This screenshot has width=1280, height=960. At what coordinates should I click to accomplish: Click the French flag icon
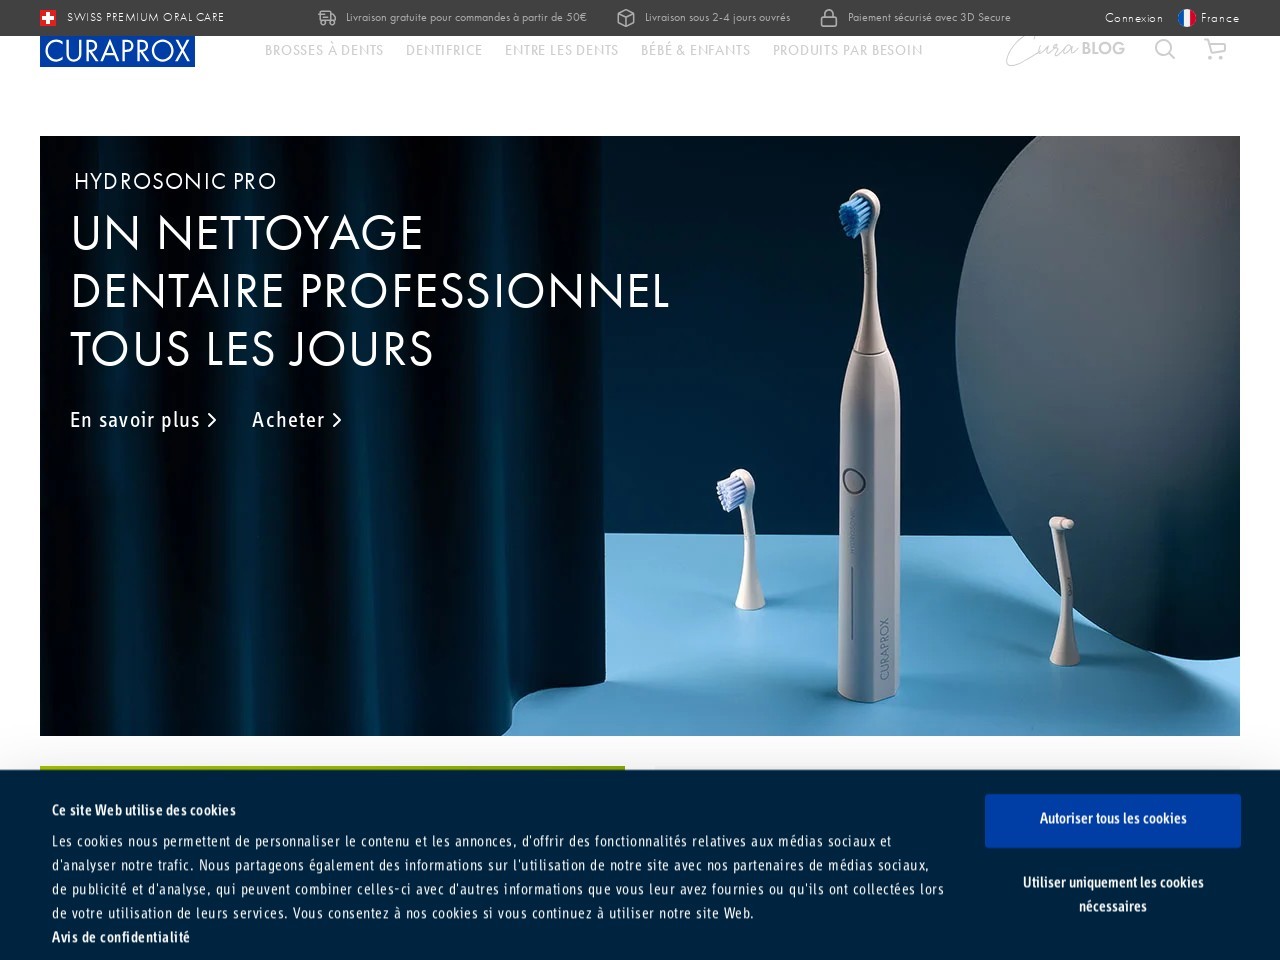pos(1187,18)
